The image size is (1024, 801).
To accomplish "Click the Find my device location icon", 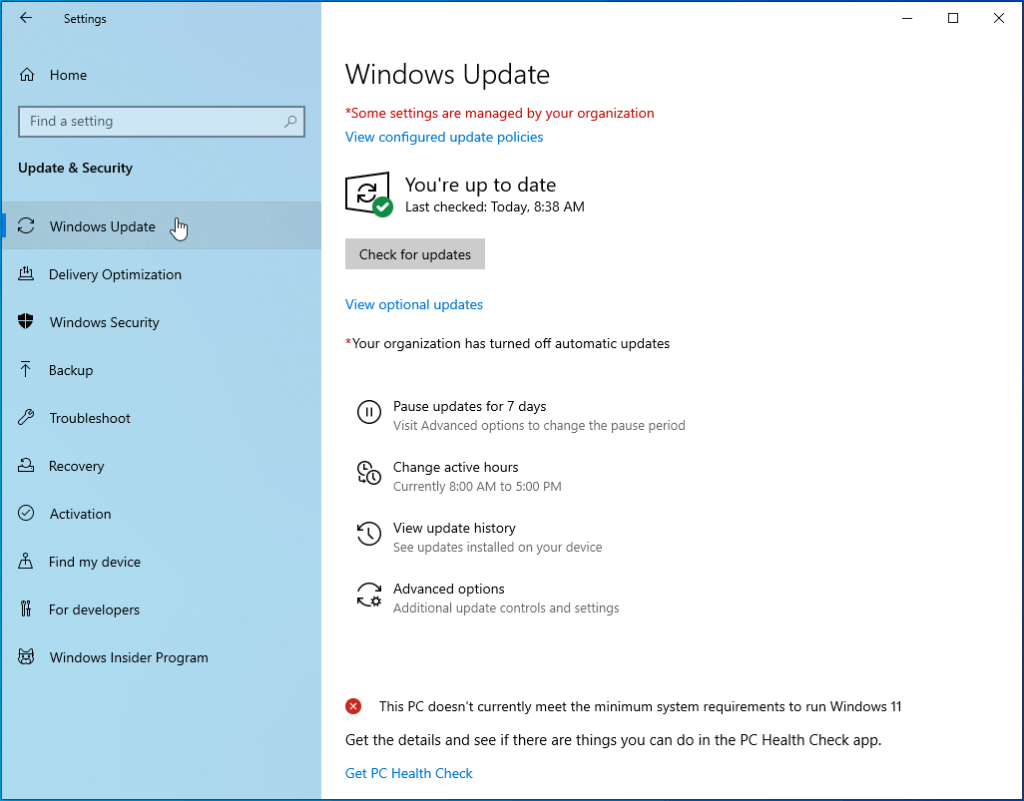I will click(x=25, y=562).
